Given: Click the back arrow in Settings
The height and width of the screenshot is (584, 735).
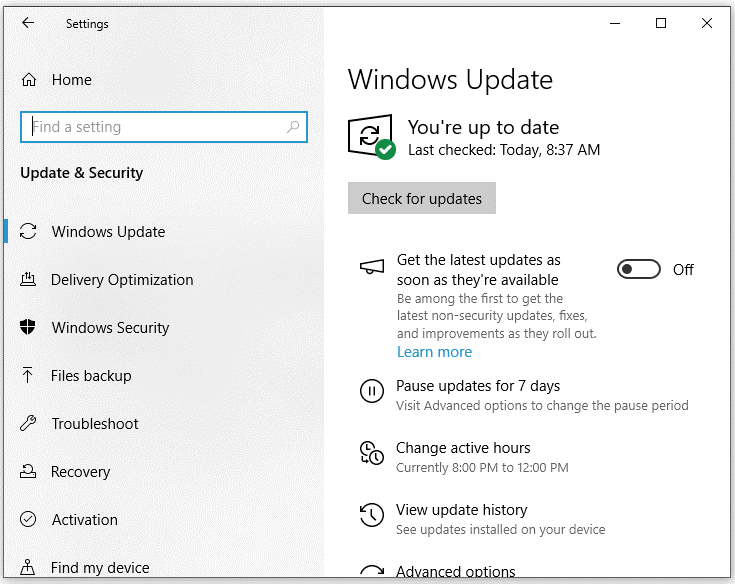Looking at the screenshot, I should [x=28, y=23].
